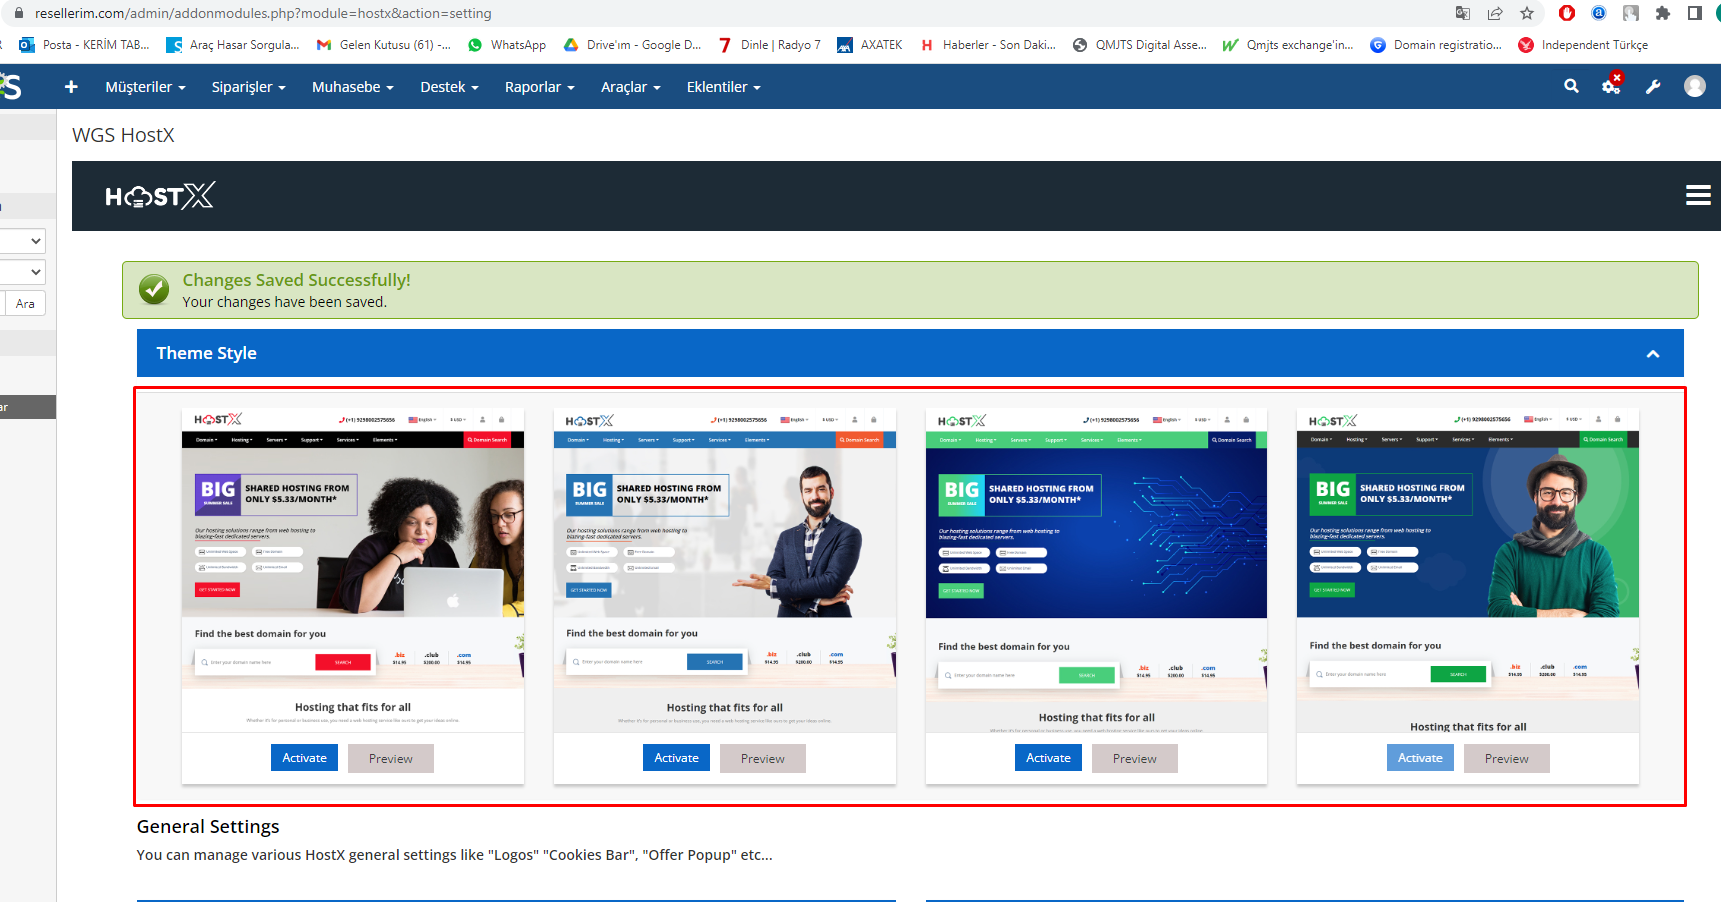Viewport: 1721px width, 902px height.
Task: Open the Eklentiler dropdown menu
Action: (724, 87)
